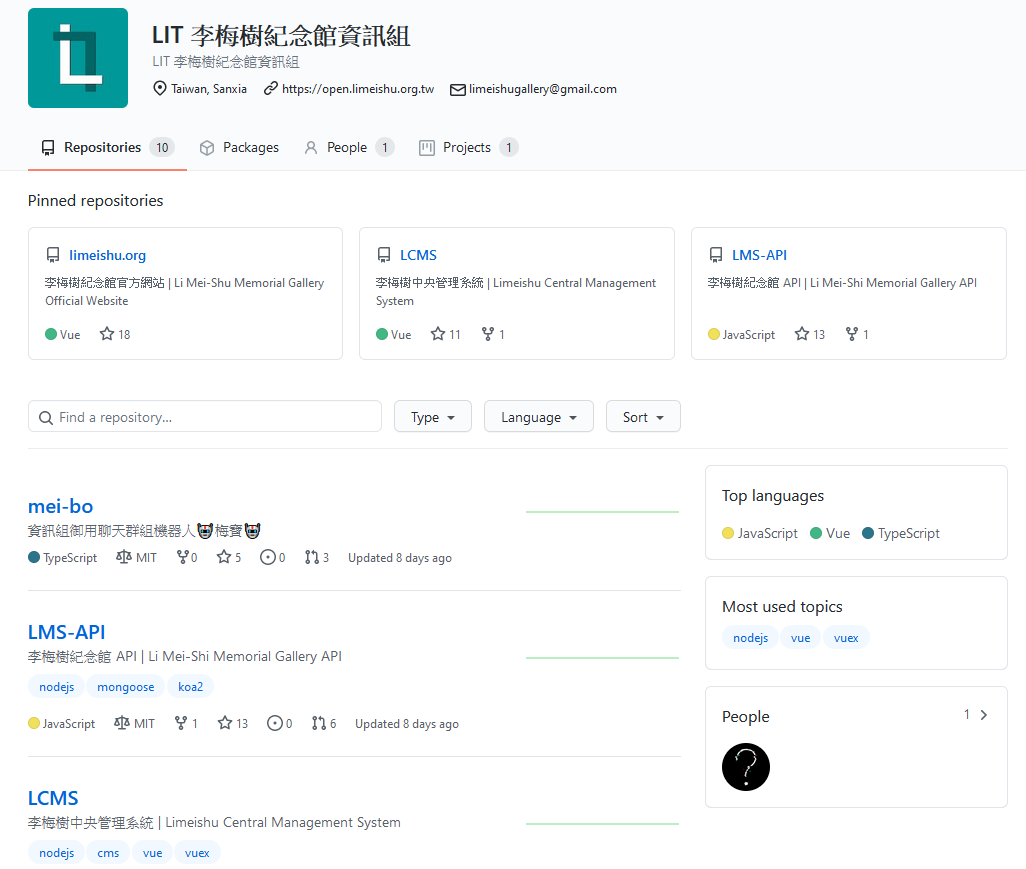Open the mei-bo repository
This screenshot has height=869, width=1026.
(60, 506)
